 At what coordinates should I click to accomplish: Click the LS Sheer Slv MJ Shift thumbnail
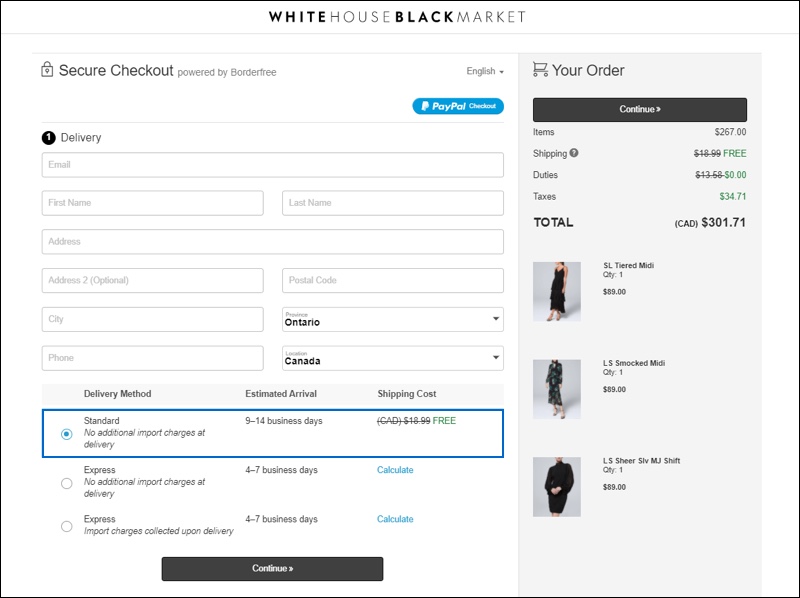pos(557,487)
